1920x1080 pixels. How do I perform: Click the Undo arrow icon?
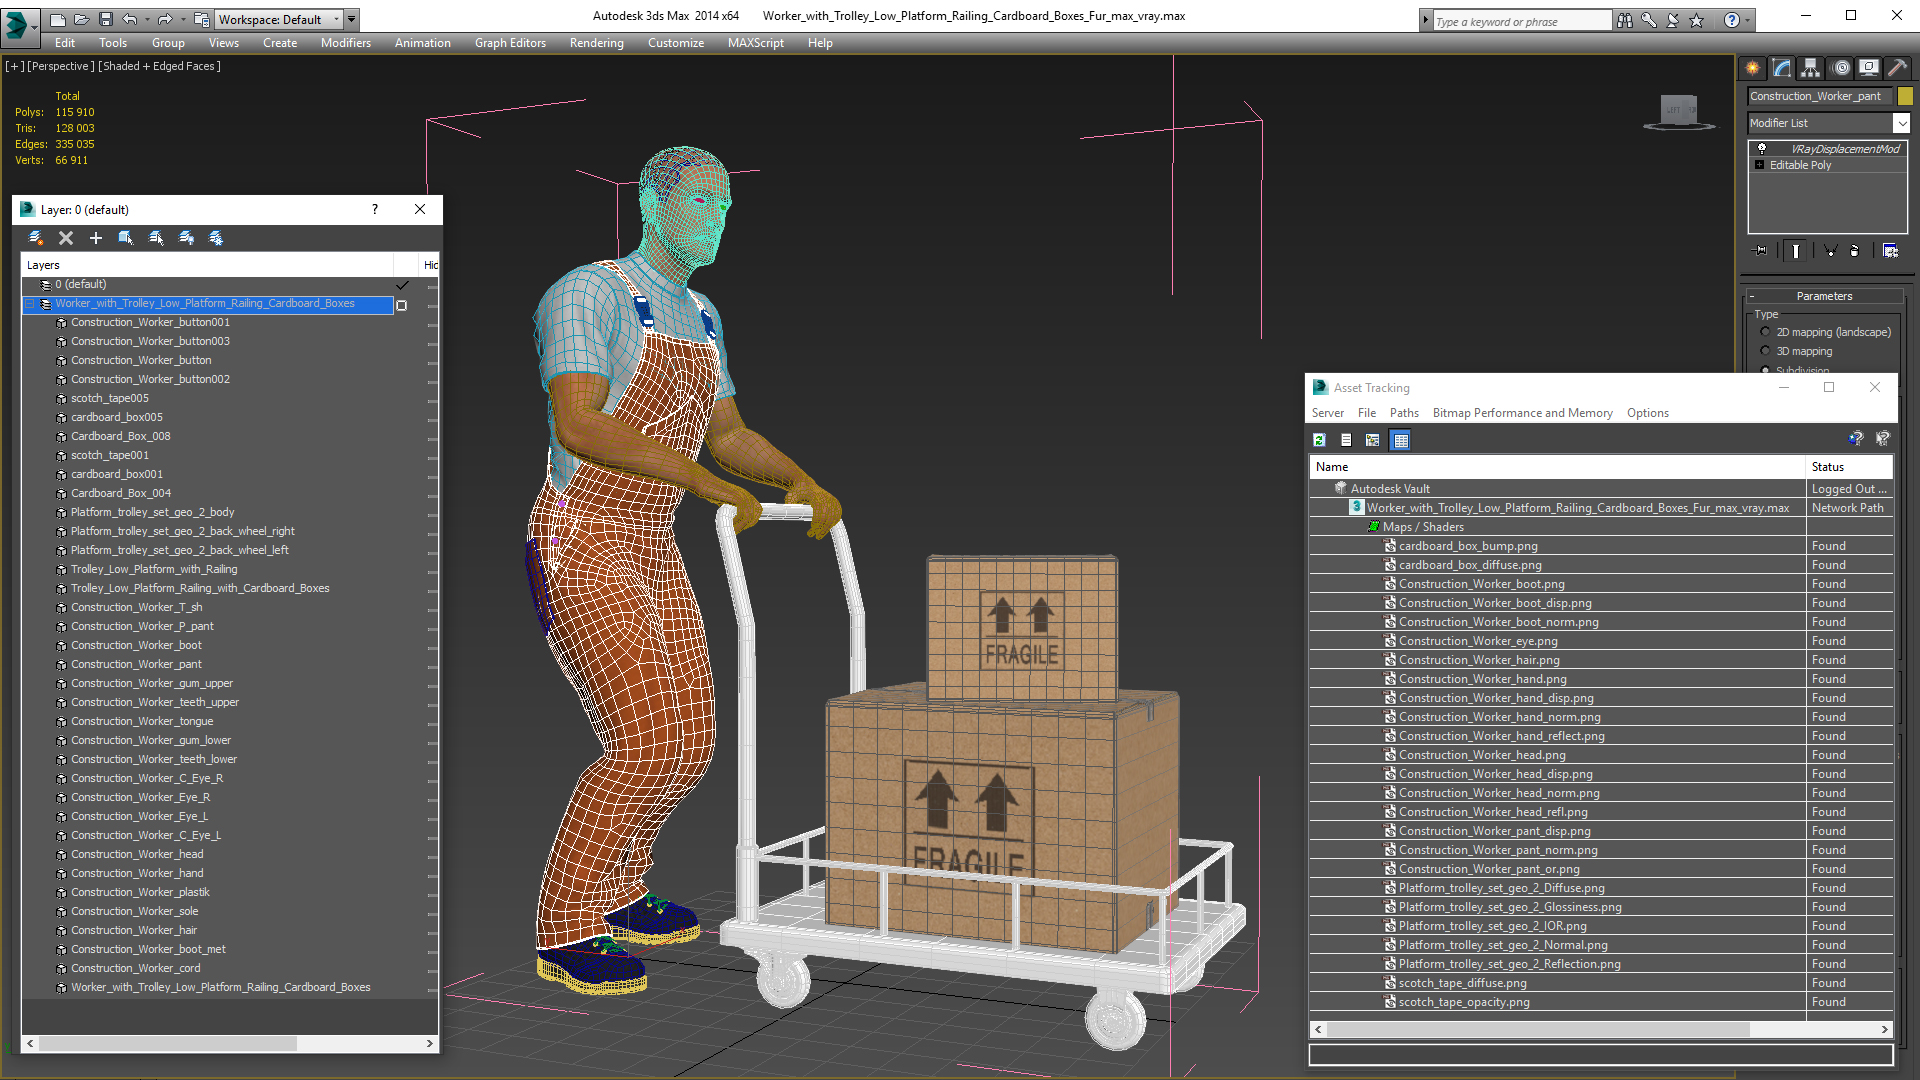pos(129,19)
